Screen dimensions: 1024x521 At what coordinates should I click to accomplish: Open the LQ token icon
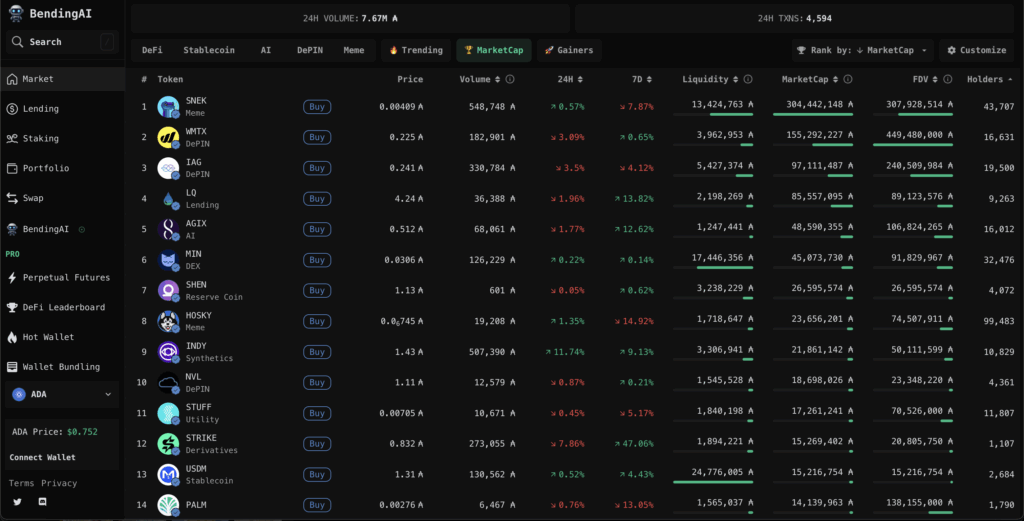tap(168, 198)
